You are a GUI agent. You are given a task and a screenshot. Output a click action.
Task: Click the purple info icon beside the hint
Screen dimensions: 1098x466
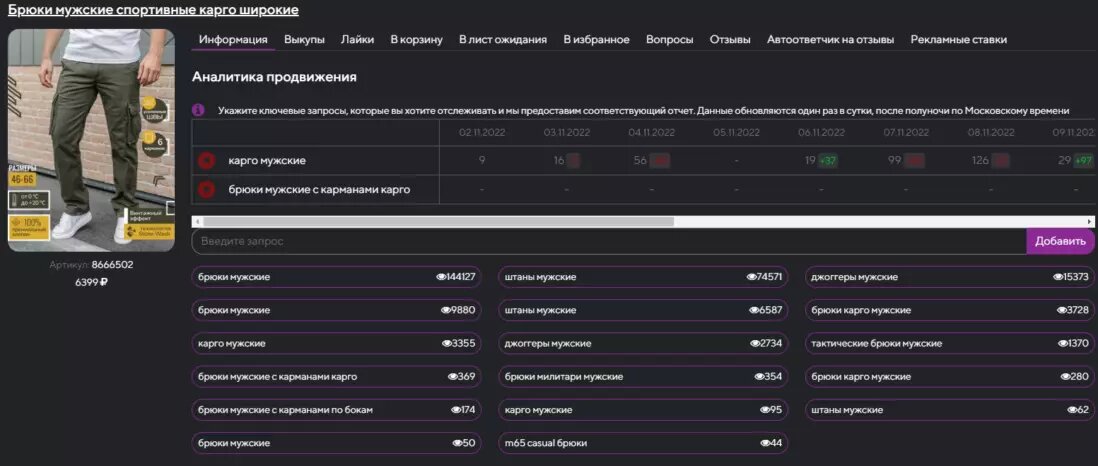tap(199, 110)
